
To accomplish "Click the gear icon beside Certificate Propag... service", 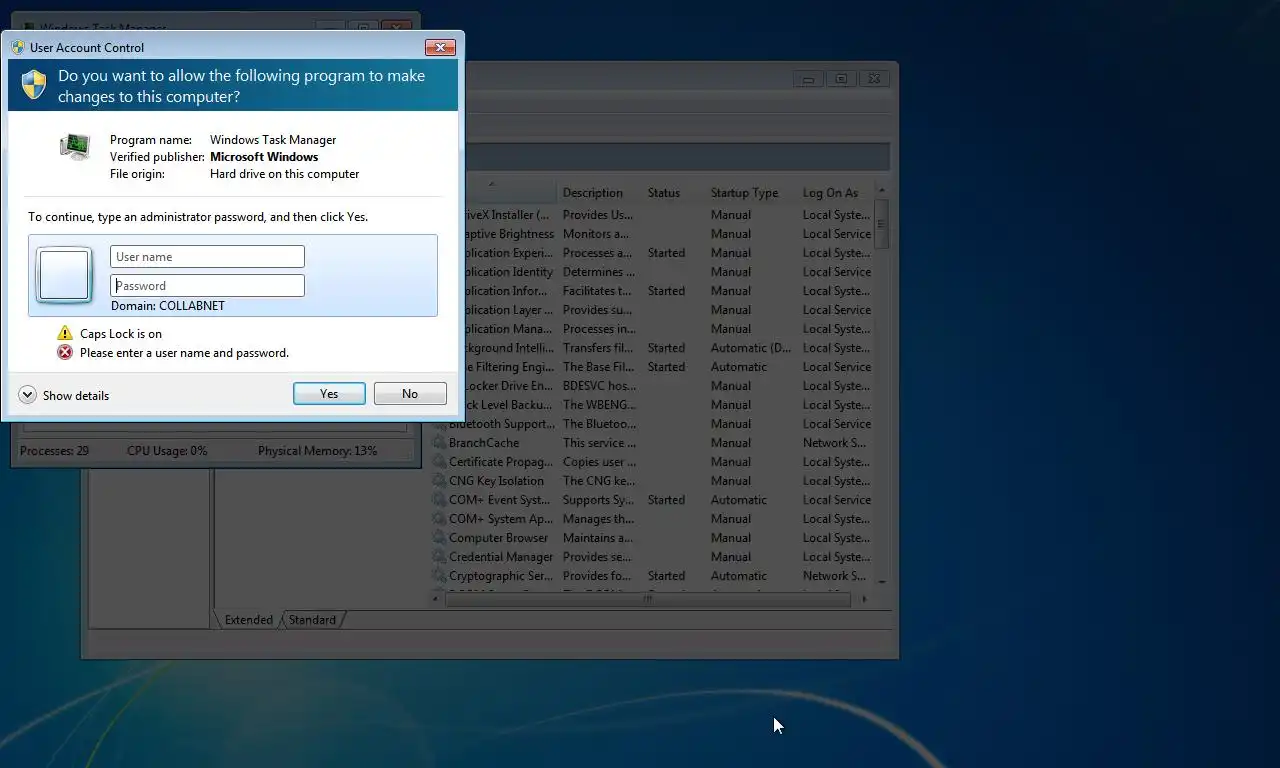I will (x=439, y=462).
